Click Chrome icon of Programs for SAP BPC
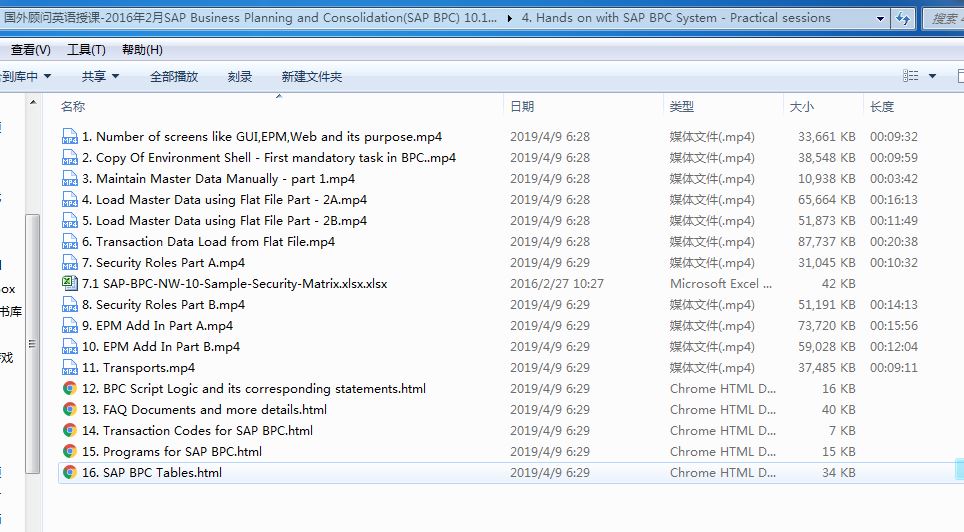The width and height of the screenshot is (964, 532). coord(69,451)
